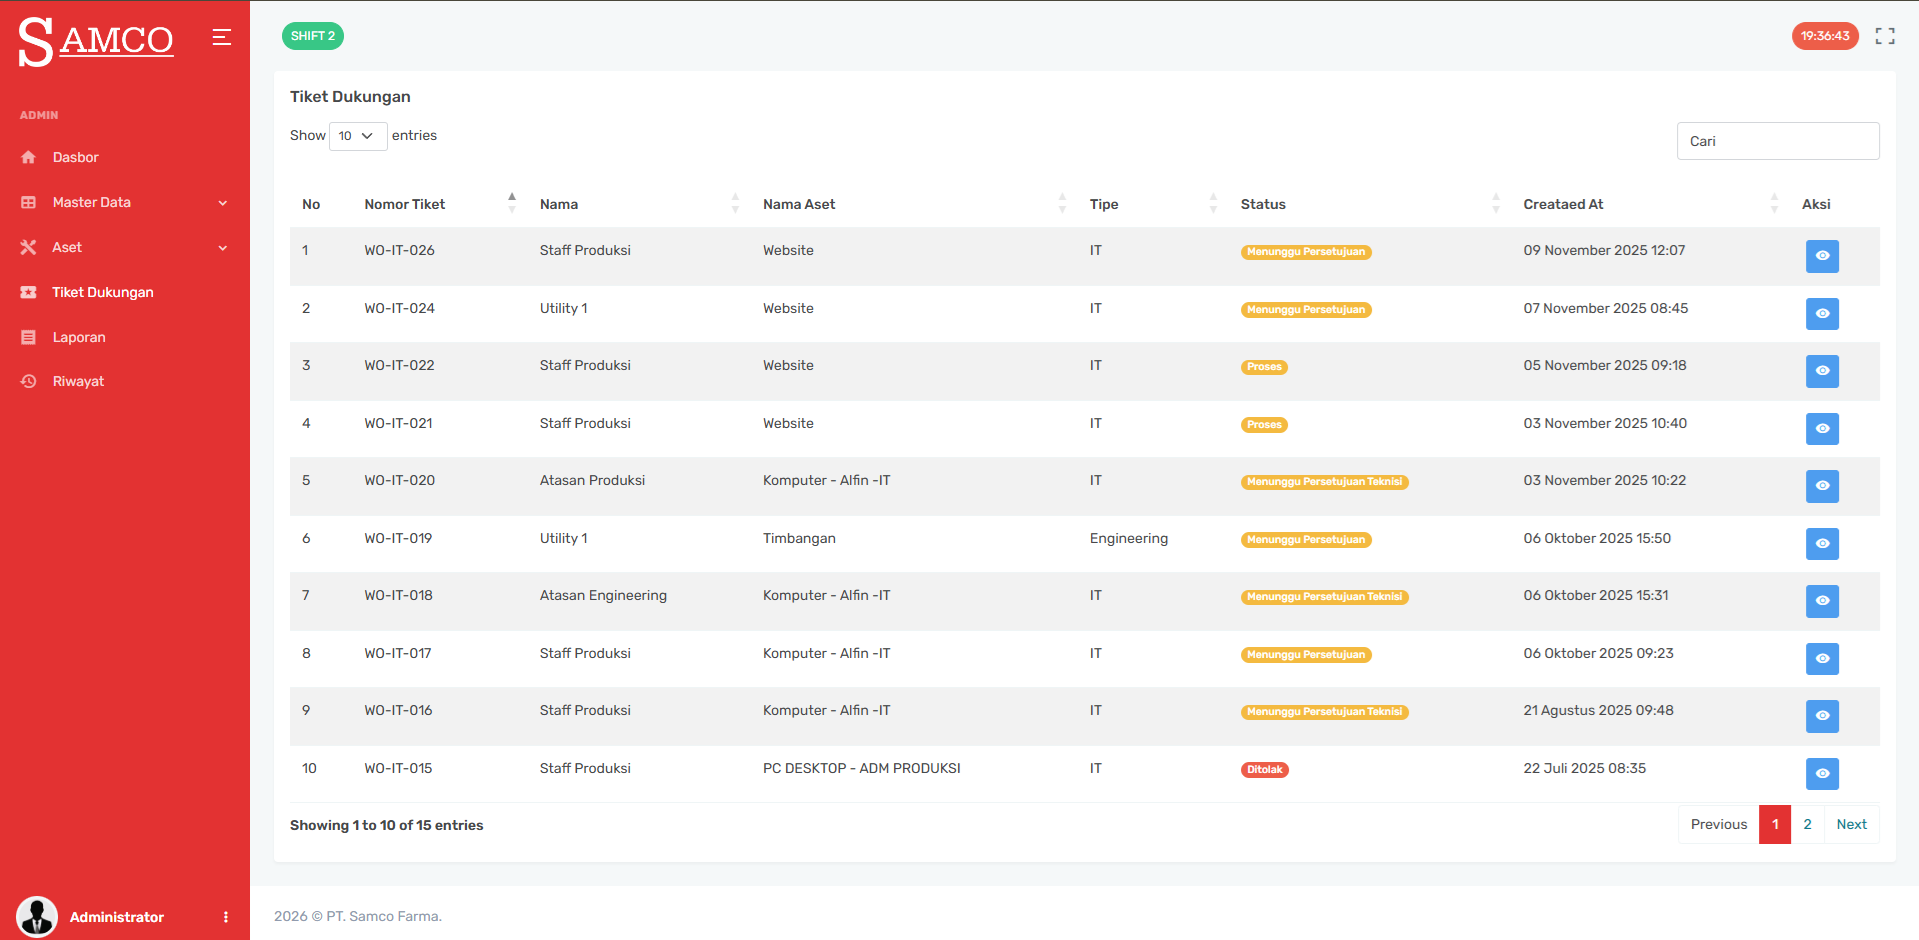Image resolution: width=1919 pixels, height=940 pixels.
Task: Open the Riwayat history icon
Action: coord(30,381)
